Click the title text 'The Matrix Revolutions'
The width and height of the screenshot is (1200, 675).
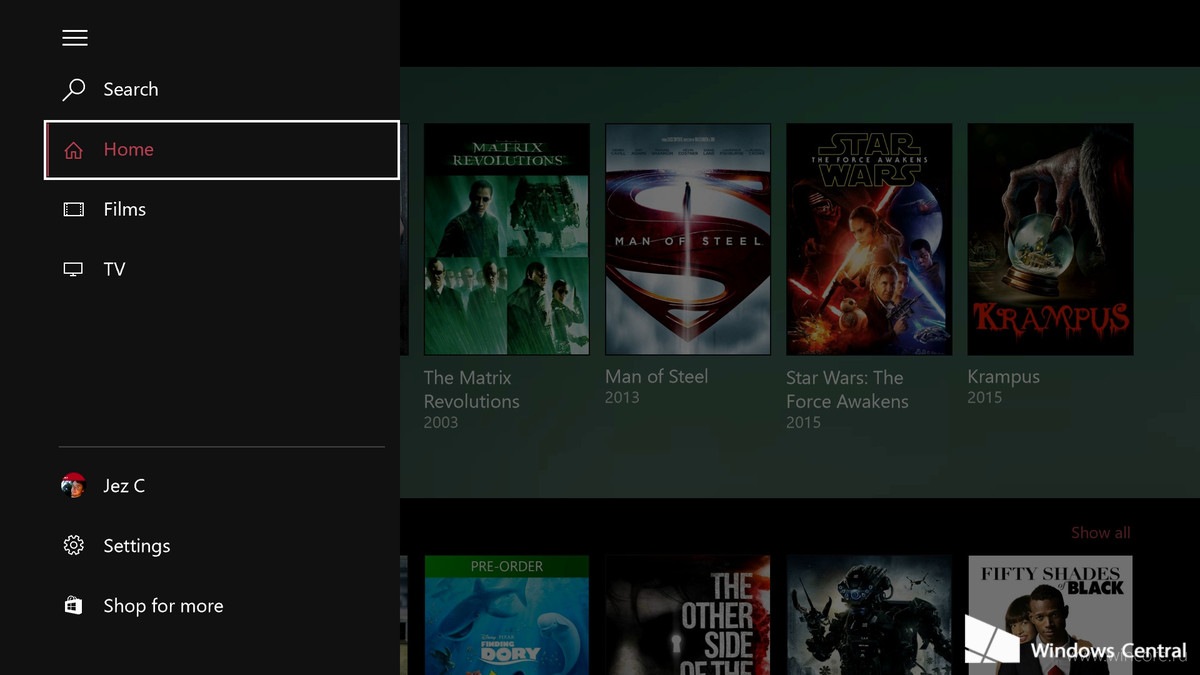(472, 390)
